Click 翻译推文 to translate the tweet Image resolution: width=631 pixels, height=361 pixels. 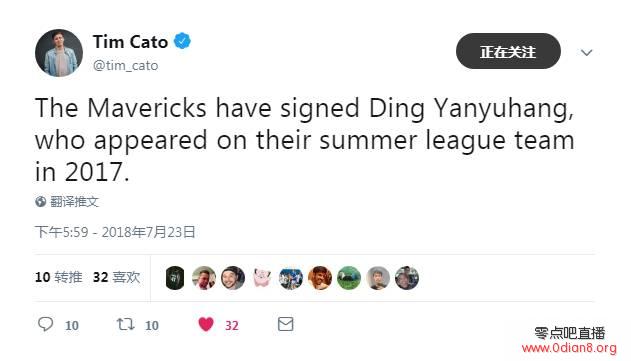click(x=74, y=201)
